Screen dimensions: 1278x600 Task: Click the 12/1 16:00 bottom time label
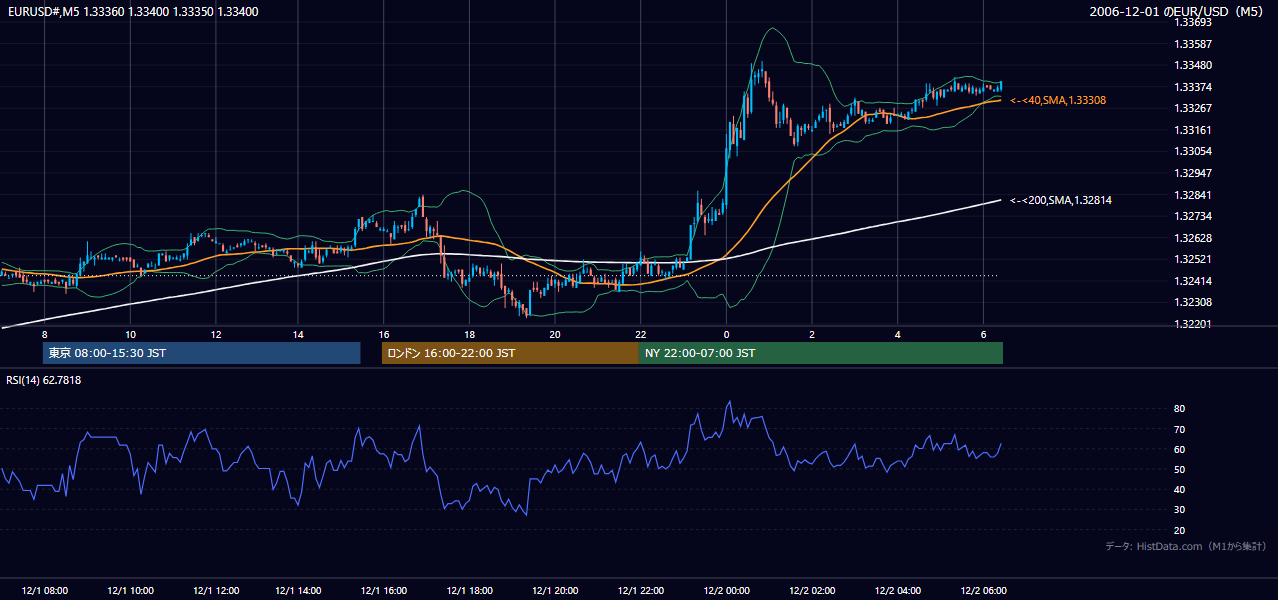pos(385,590)
